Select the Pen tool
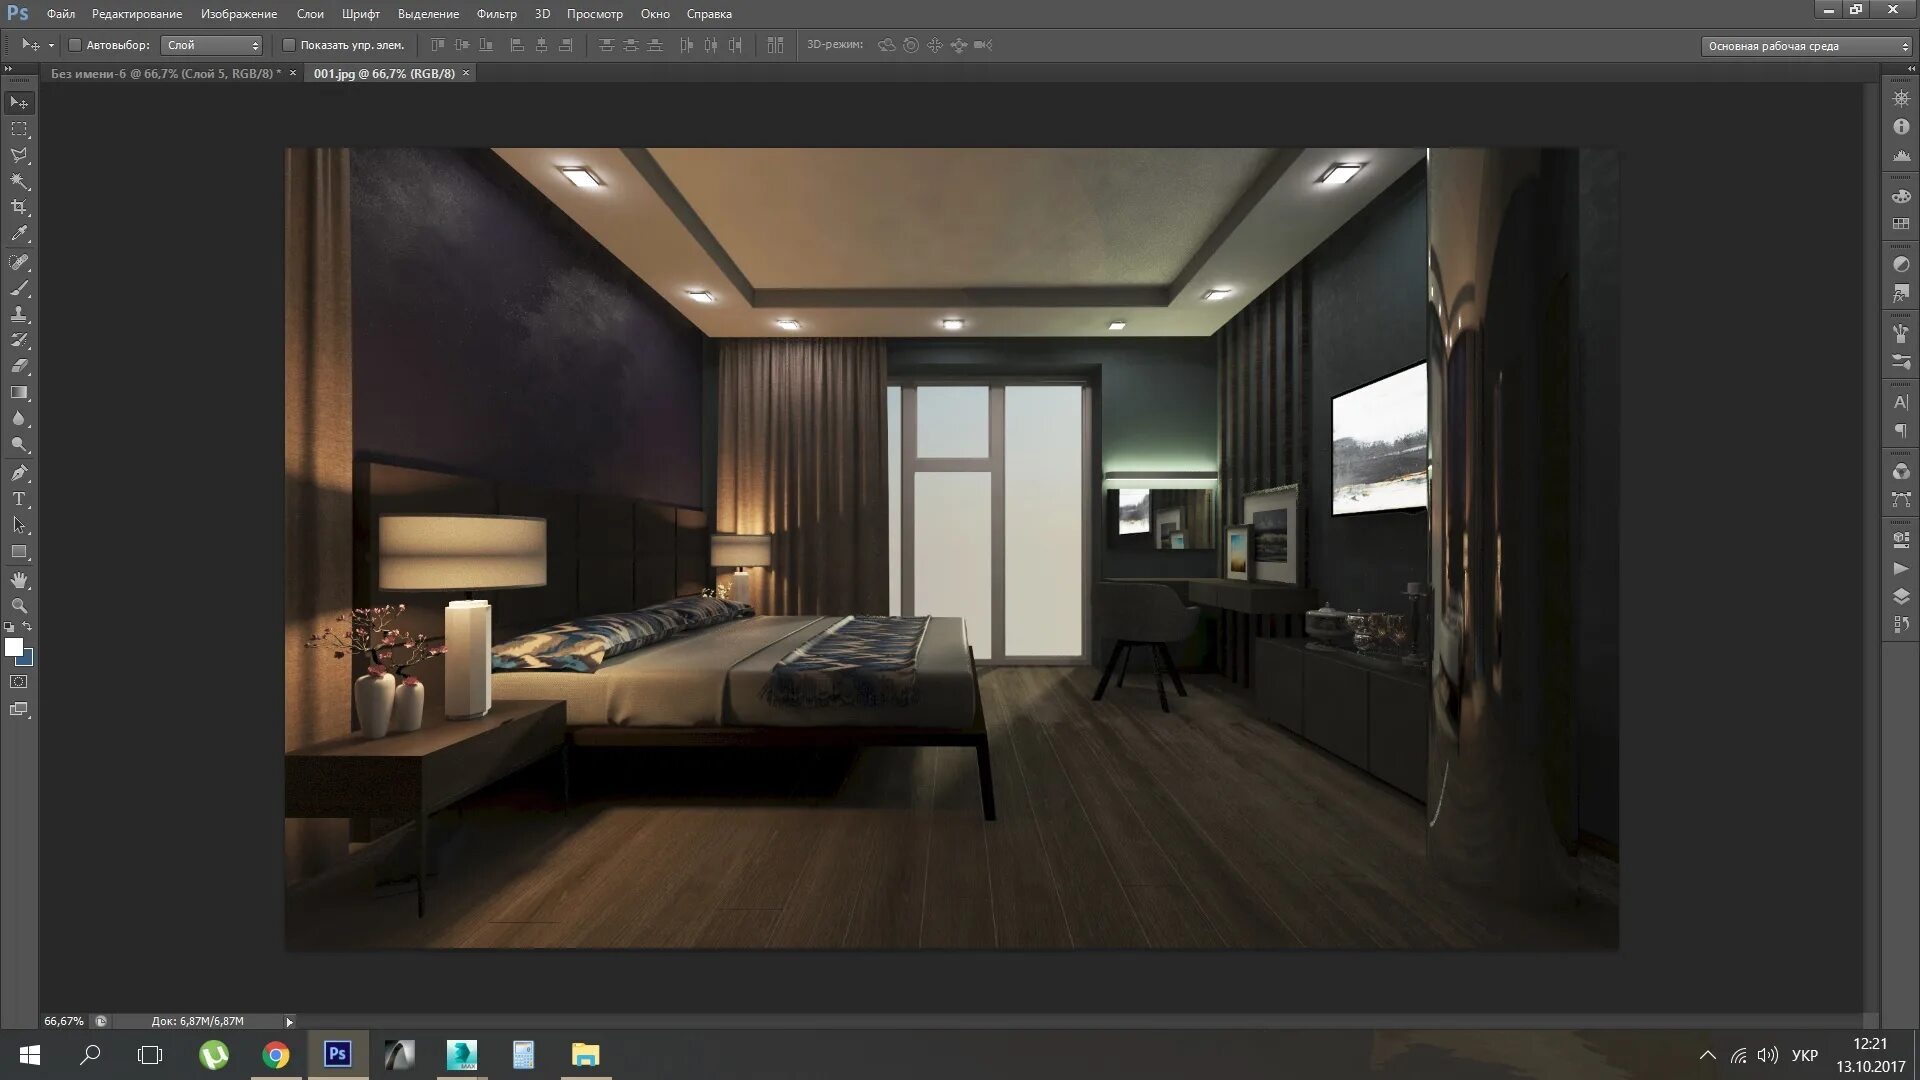Viewport: 1920px width, 1080px height. 19,473
